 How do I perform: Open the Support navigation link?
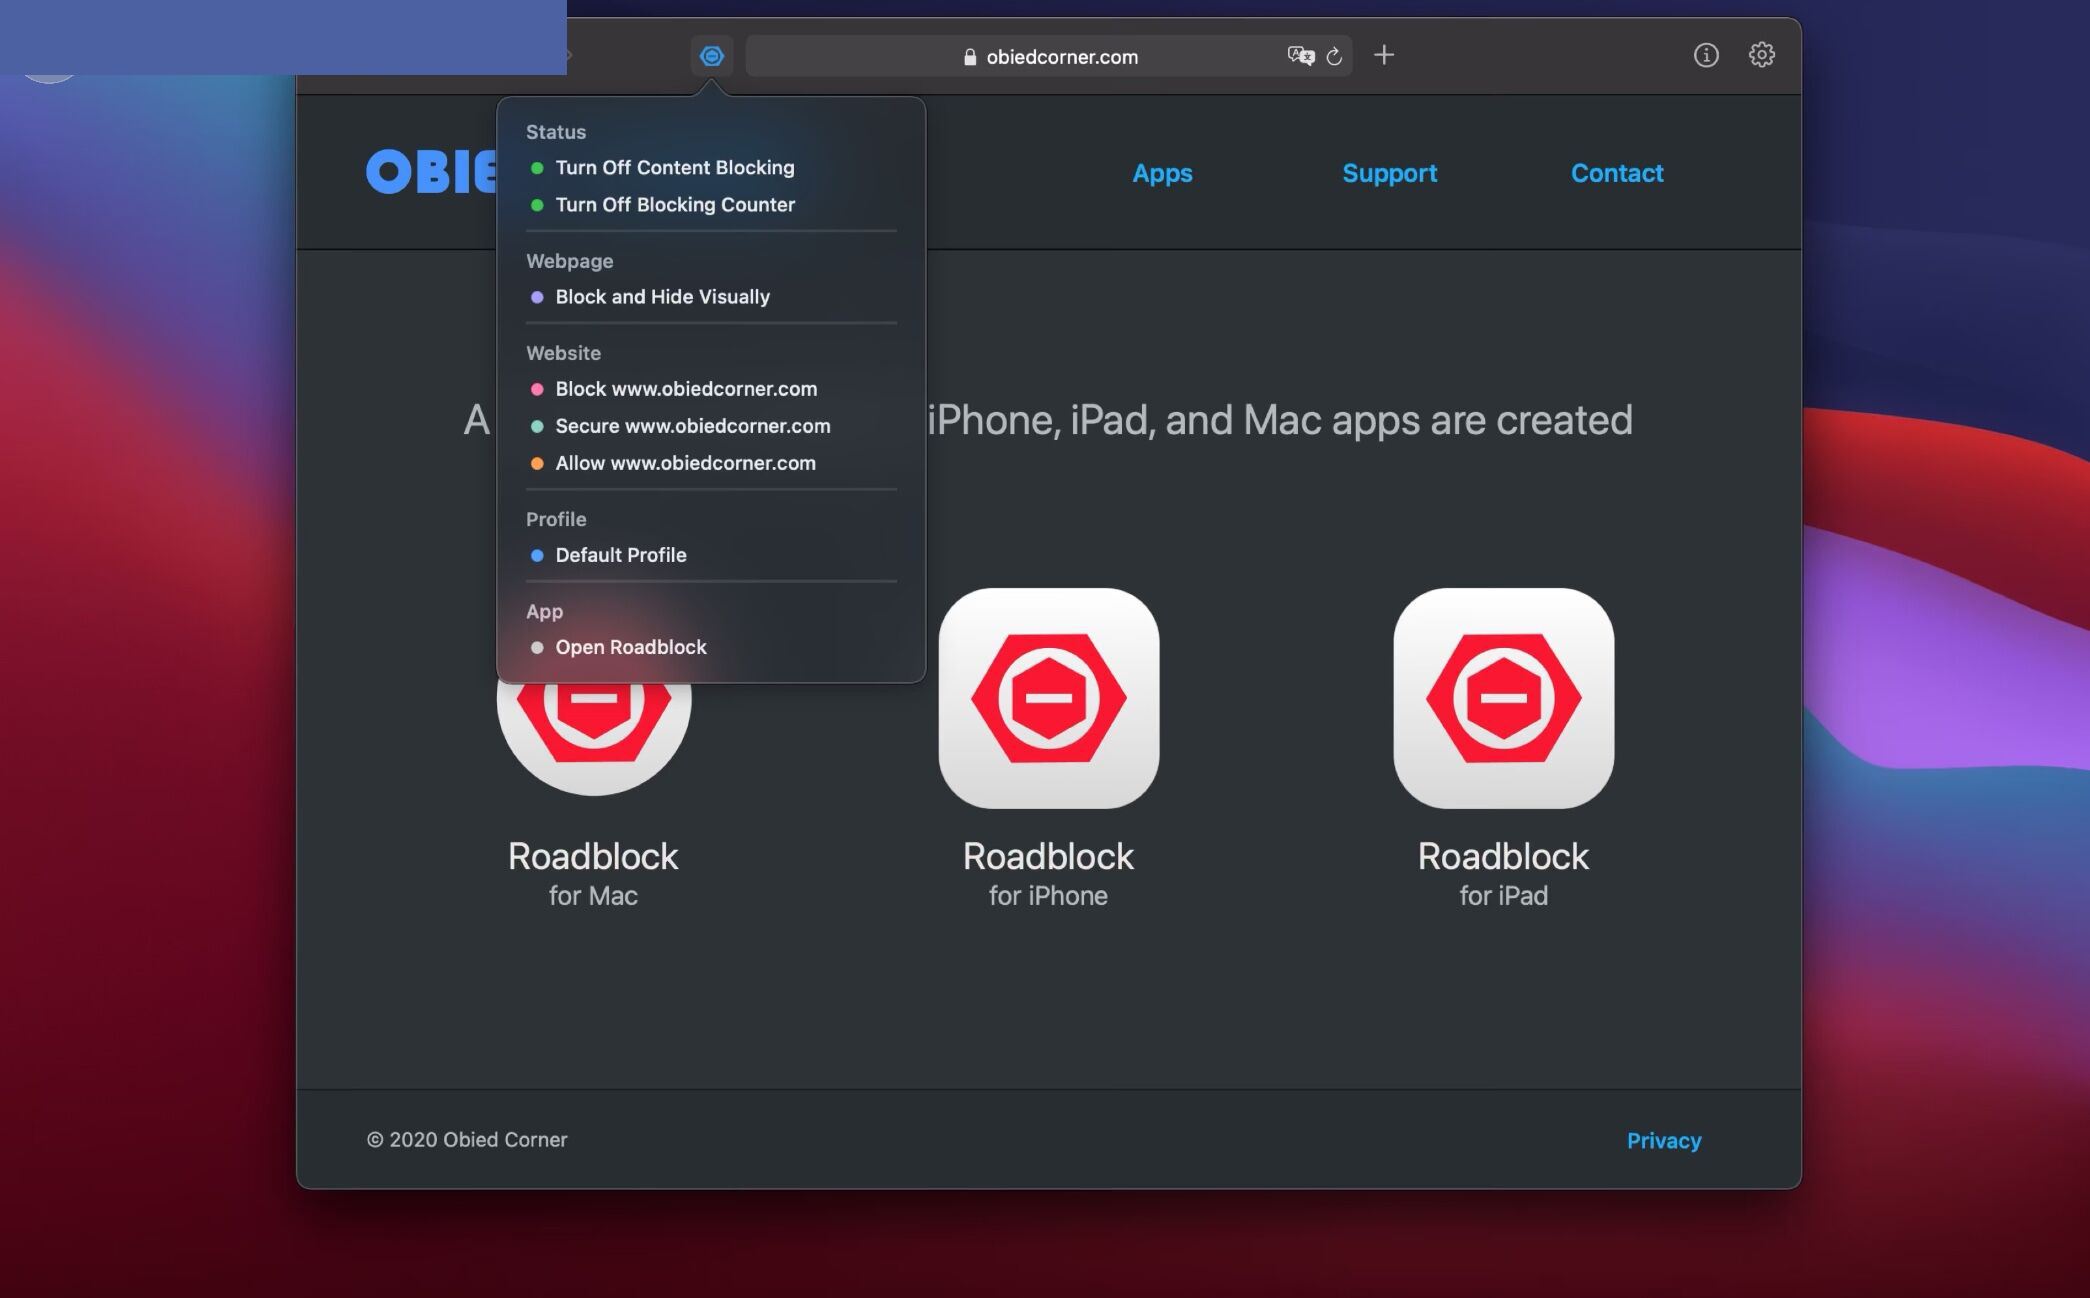pyautogui.click(x=1389, y=173)
